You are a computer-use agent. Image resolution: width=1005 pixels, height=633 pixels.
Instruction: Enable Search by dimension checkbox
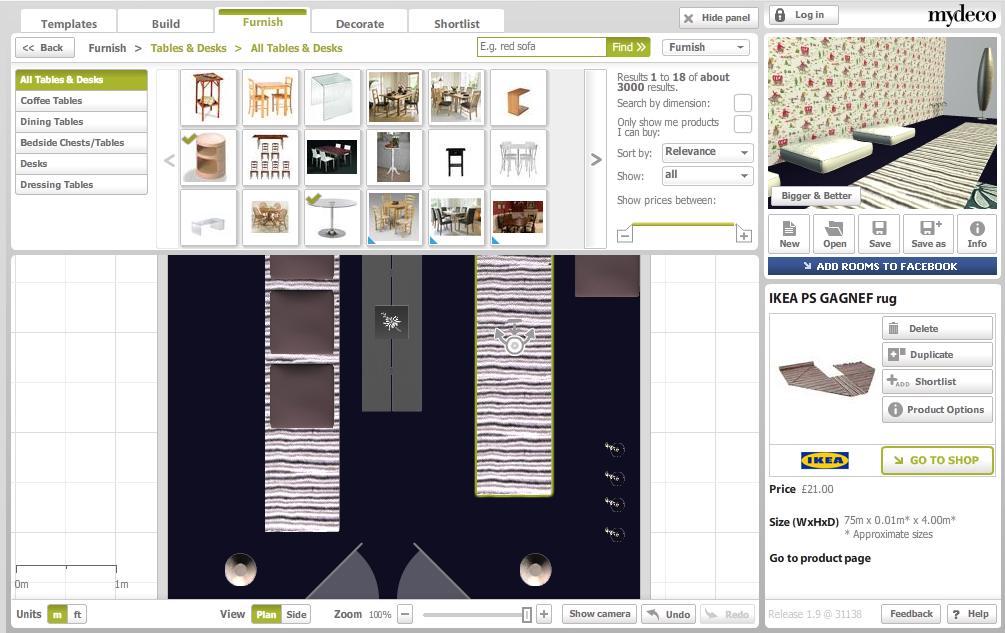[x=742, y=103]
